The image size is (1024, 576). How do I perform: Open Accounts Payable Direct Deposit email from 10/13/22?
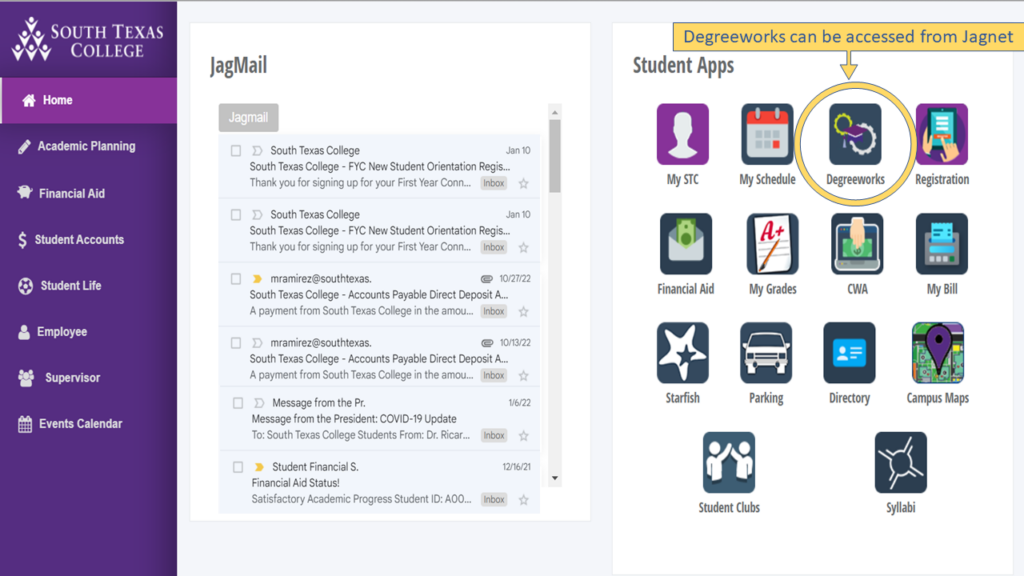click(379, 359)
